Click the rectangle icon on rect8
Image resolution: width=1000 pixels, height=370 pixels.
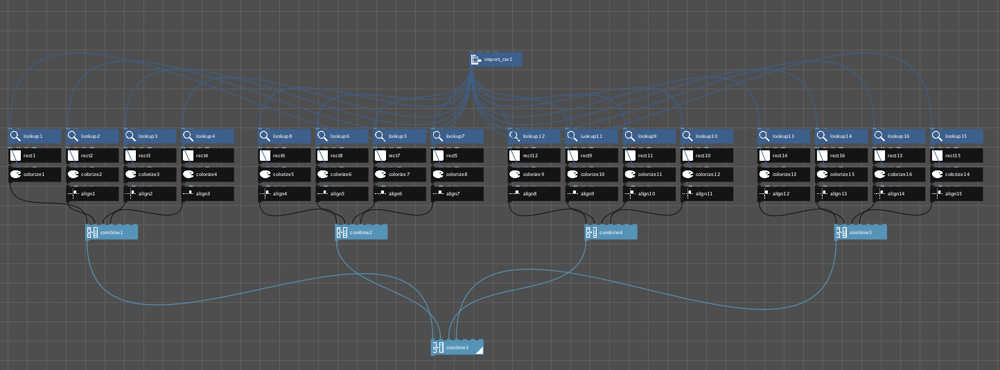tap(323, 156)
